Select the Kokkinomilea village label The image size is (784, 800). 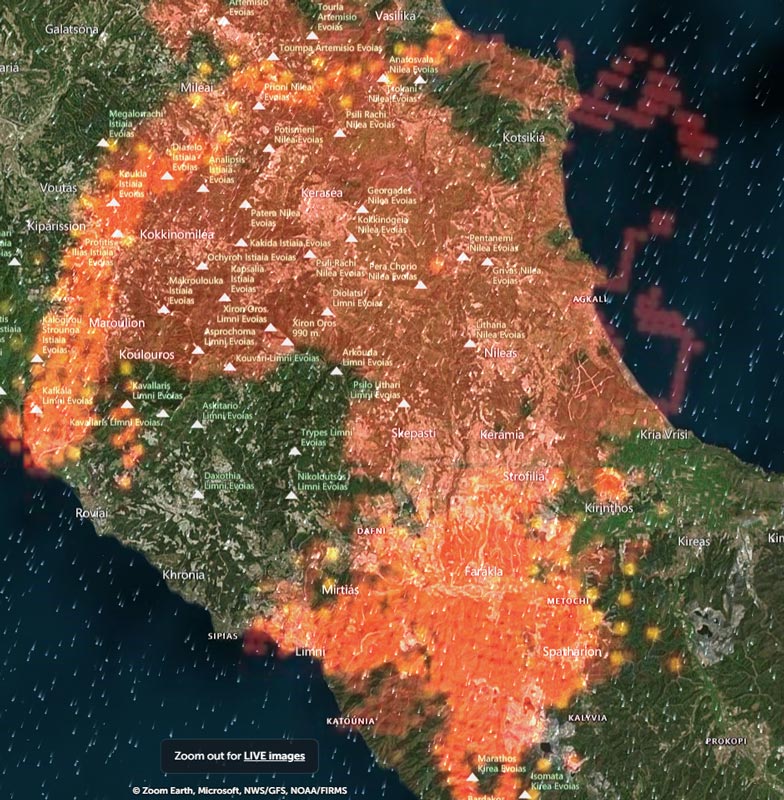pyautogui.click(x=177, y=234)
